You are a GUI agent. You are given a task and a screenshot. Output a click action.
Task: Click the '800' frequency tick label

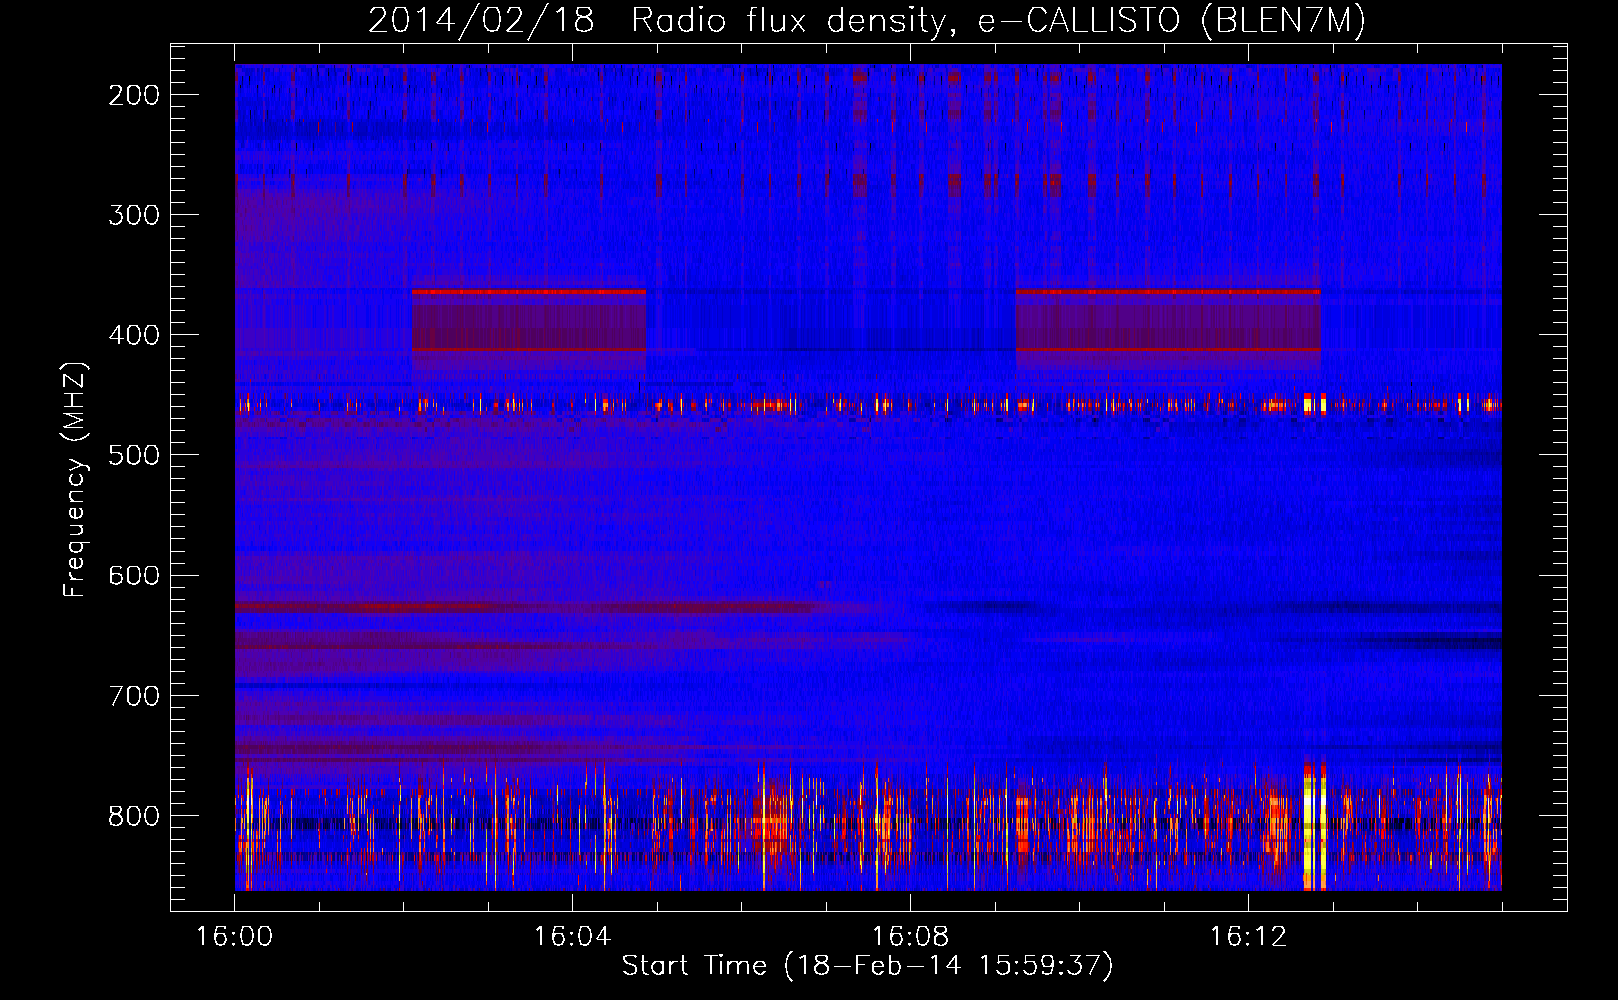pyautogui.click(x=133, y=816)
